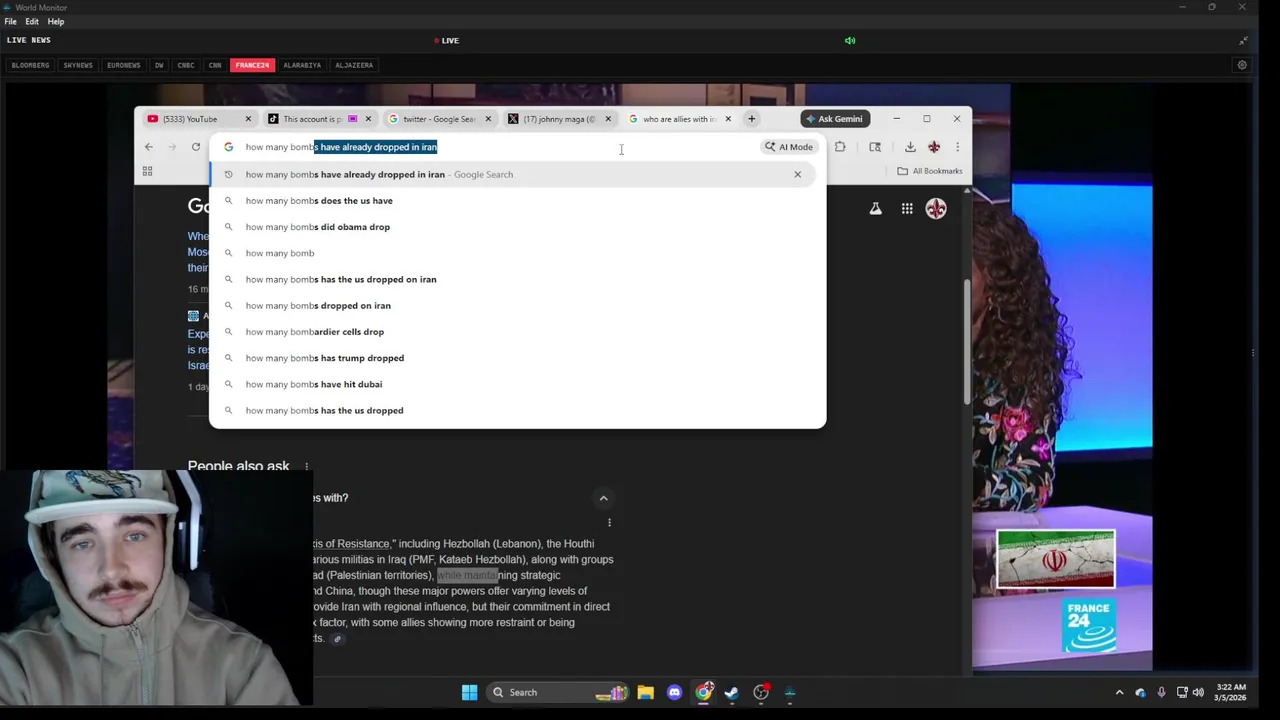The image size is (1280, 720).
Task: Close the "who are allies with" tab
Action: coord(728,119)
